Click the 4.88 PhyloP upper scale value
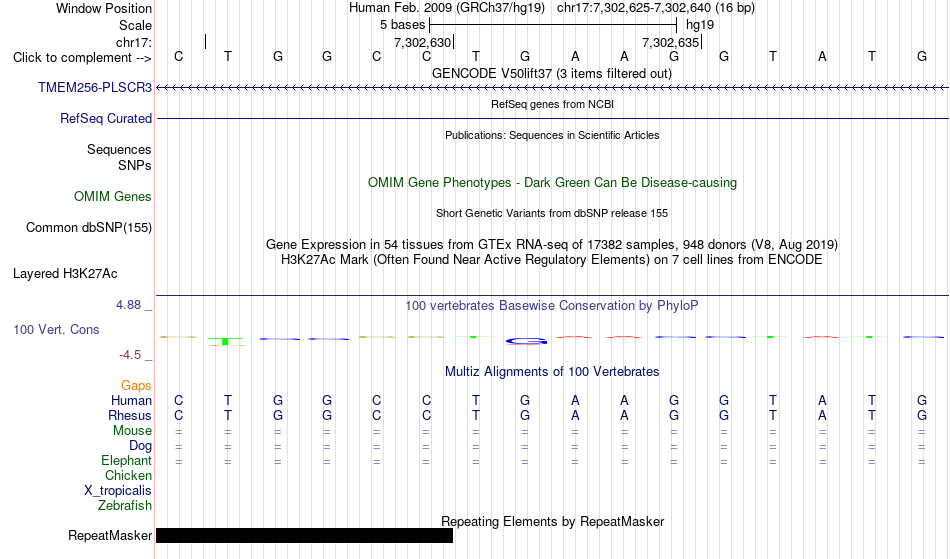Viewport: 950px width, 559px height. pyautogui.click(x=128, y=305)
